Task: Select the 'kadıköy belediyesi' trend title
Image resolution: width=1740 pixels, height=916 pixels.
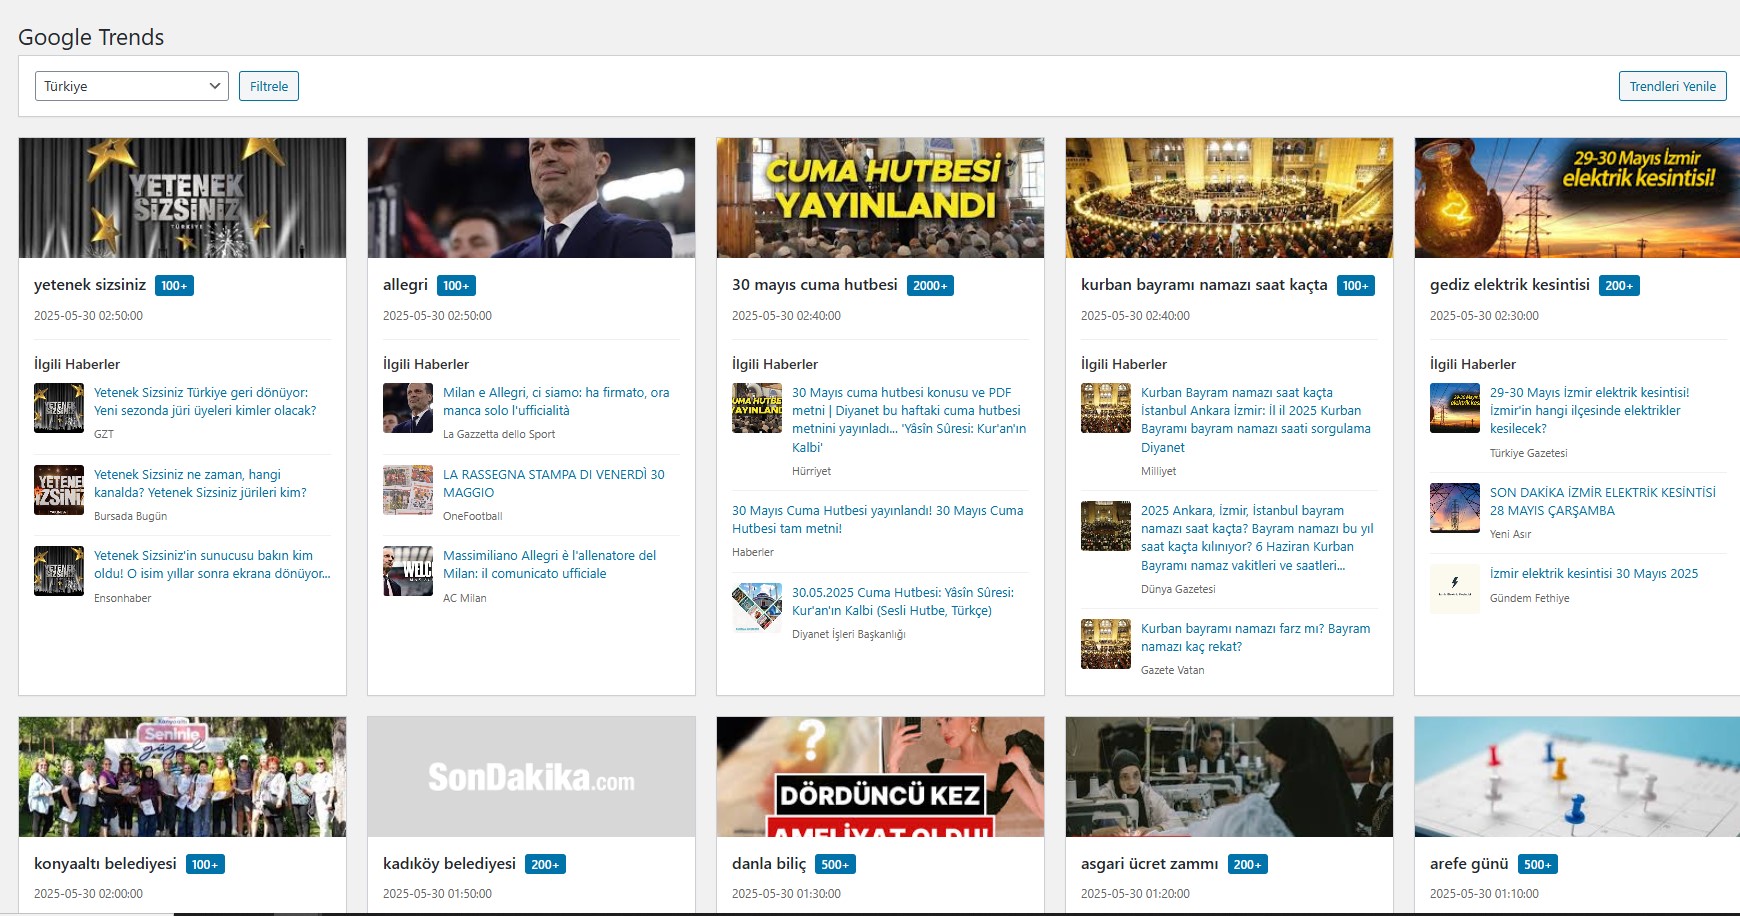Action: click(x=449, y=864)
